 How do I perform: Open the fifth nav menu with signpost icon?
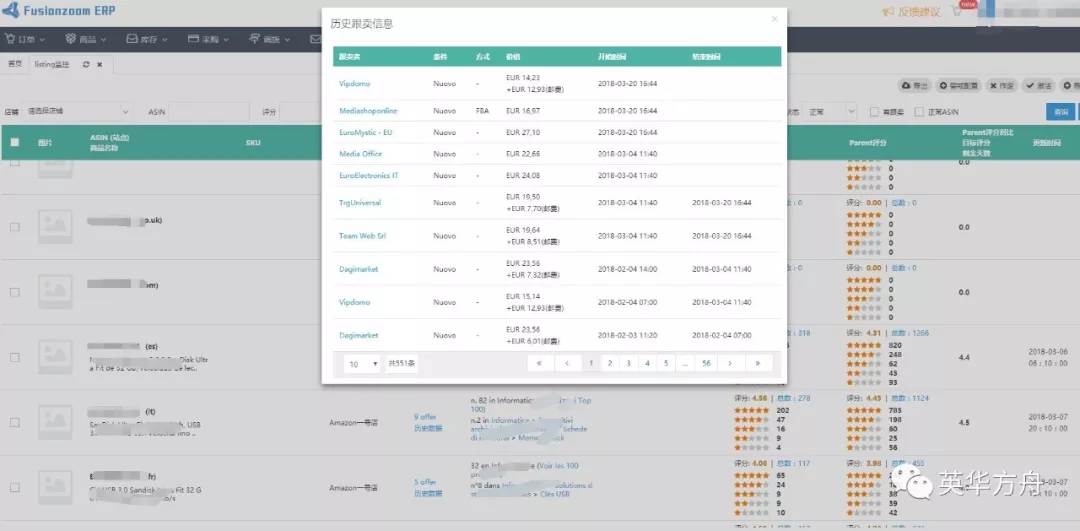[269, 39]
